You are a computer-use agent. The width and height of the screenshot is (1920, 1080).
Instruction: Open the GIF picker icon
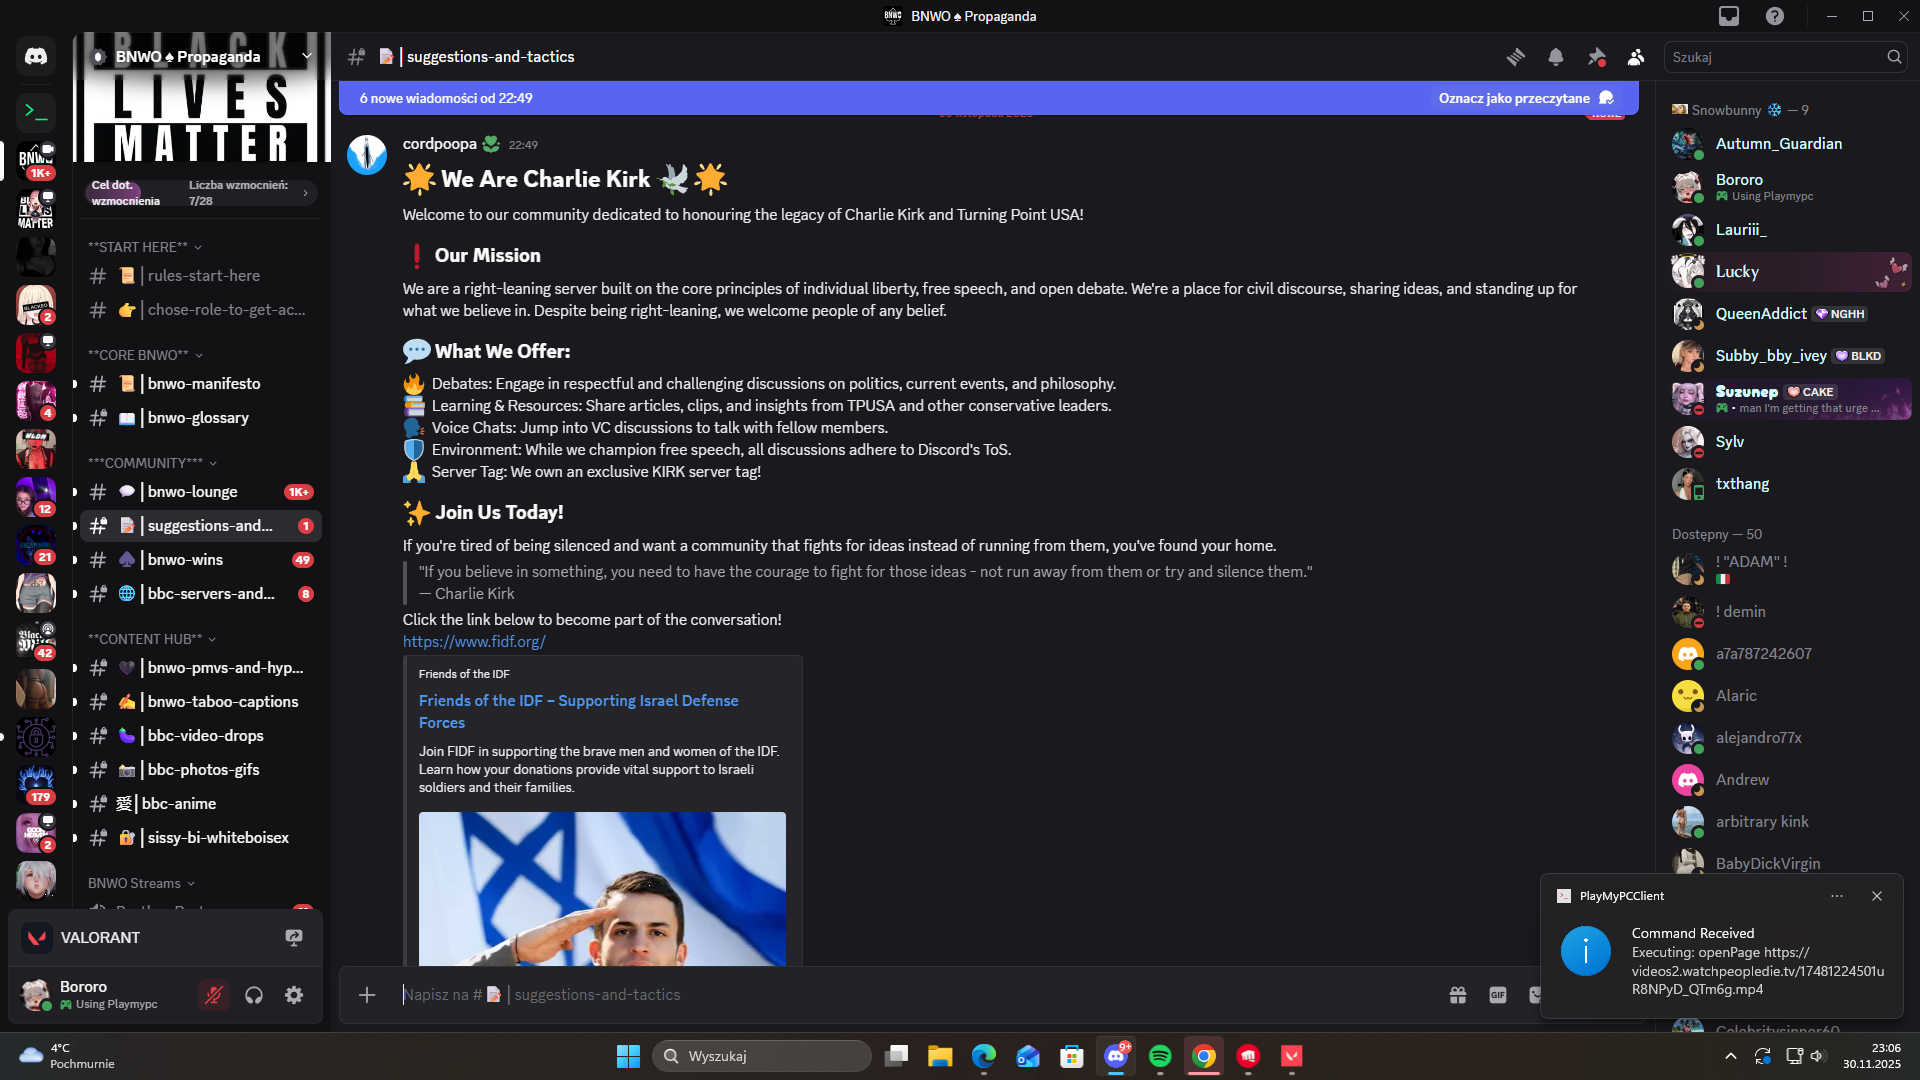1498,995
